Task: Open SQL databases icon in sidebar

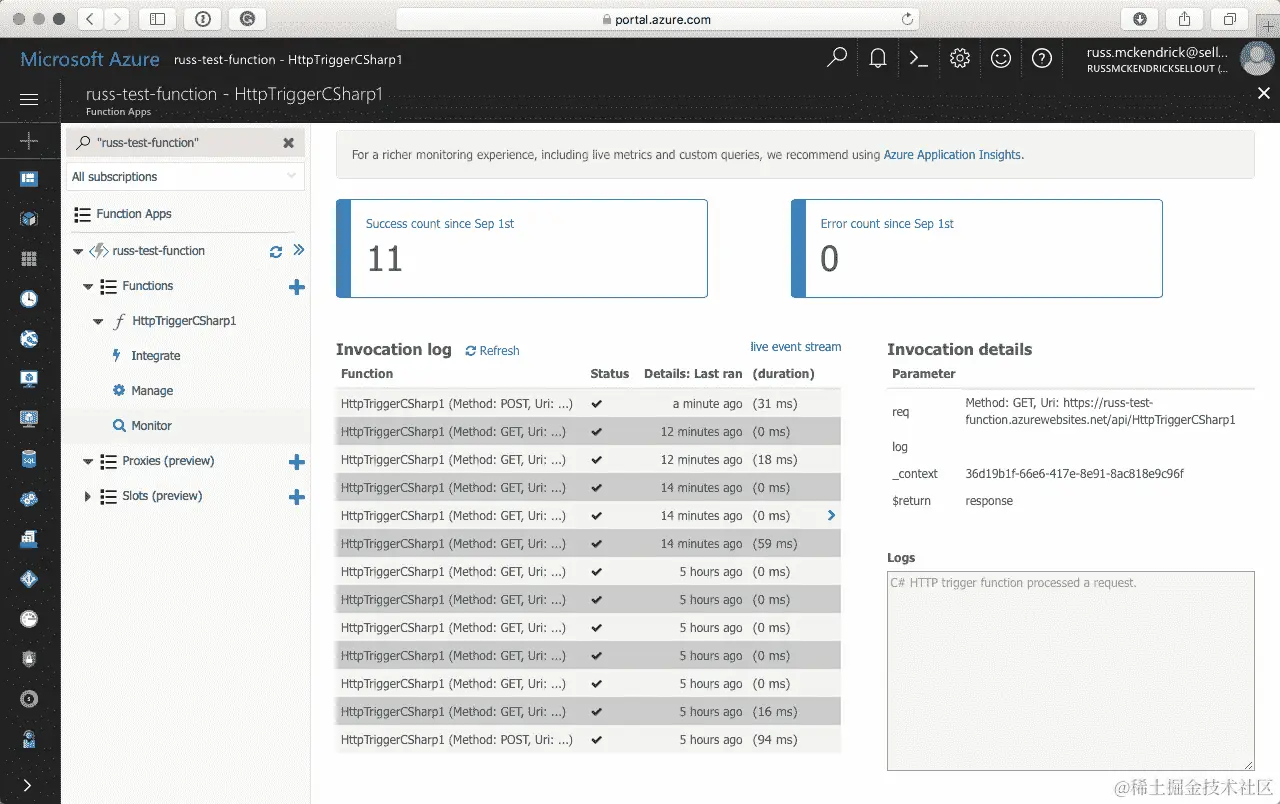Action: (x=29, y=459)
